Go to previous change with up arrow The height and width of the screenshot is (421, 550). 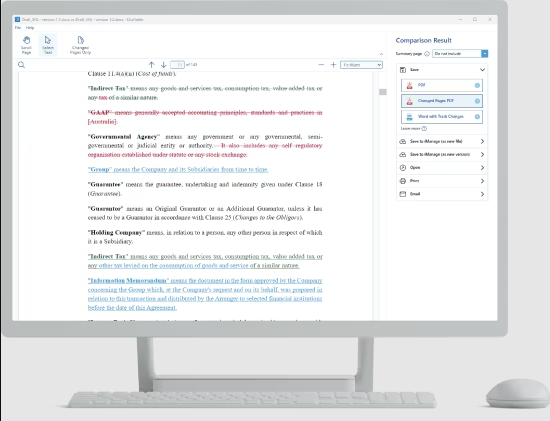pyautogui.click(x=152, y=65)
